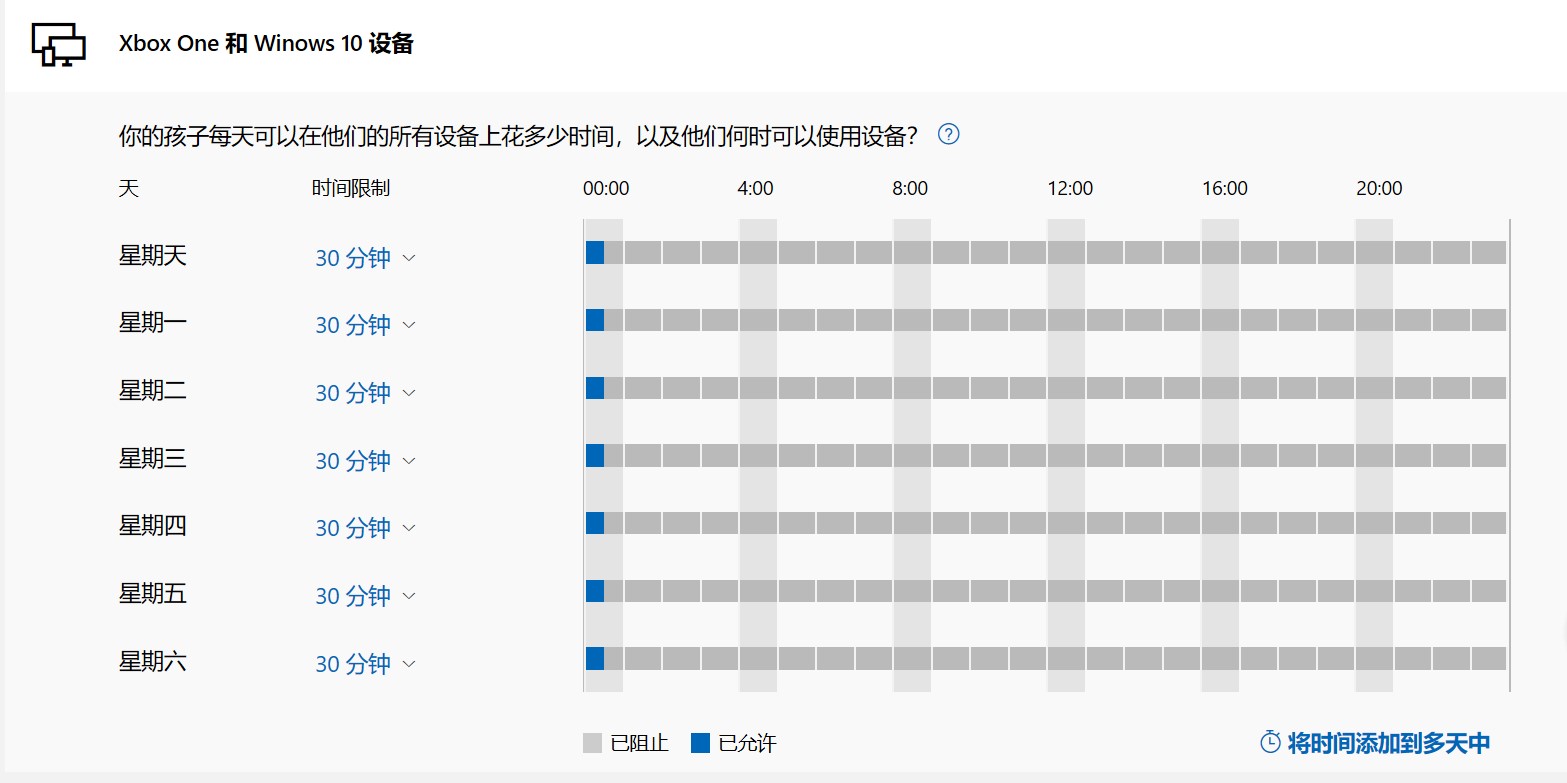Viewport: 1567px width, 783px height.
Task: Click 星期四 schedule bar at 4:00
Action: click(759, 523)
